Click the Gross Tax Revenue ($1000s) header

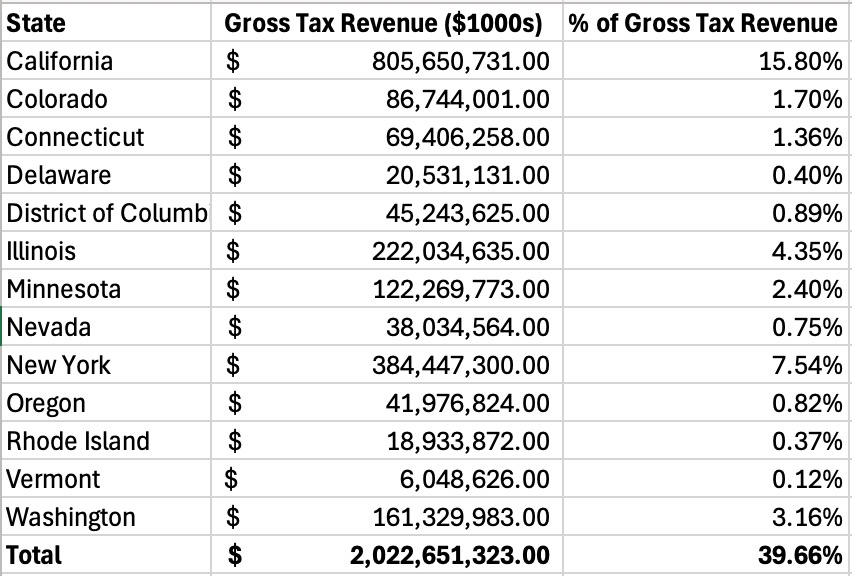coord(387,24)
